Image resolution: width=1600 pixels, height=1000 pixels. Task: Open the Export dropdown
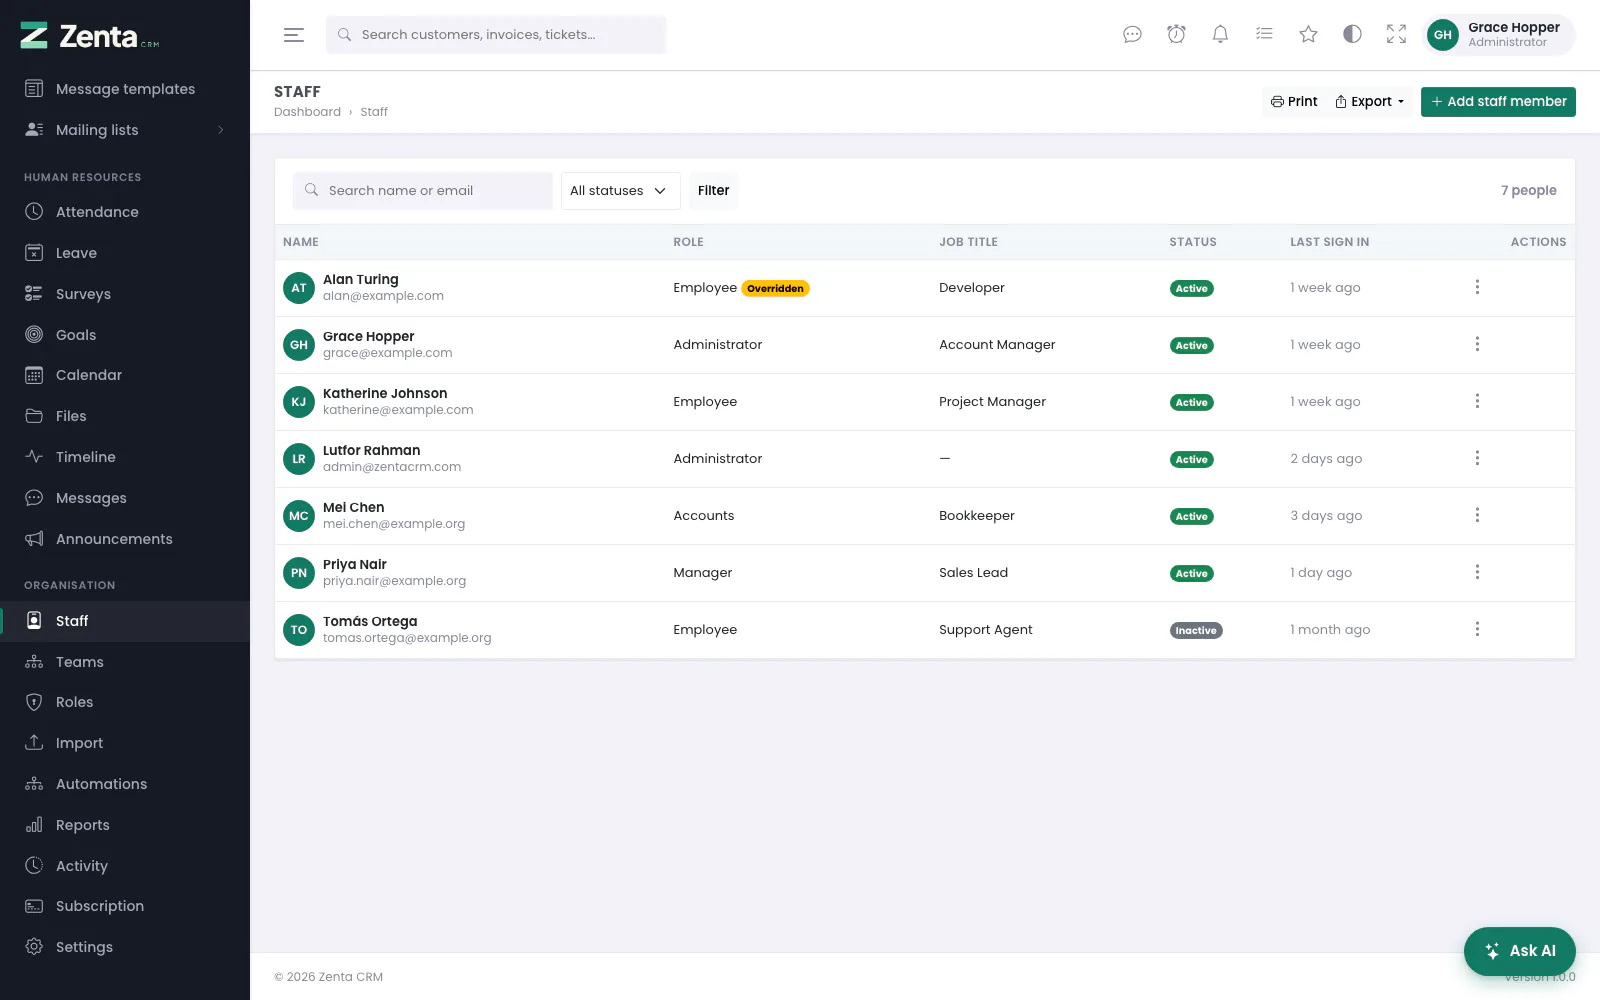pyautogui.click(x=1370, y=102)
